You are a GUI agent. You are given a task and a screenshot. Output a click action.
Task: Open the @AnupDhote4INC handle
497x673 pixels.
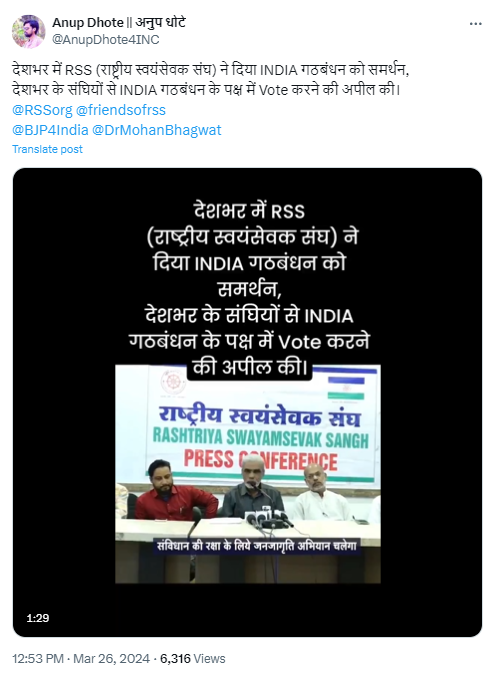[x=106, y=39]
